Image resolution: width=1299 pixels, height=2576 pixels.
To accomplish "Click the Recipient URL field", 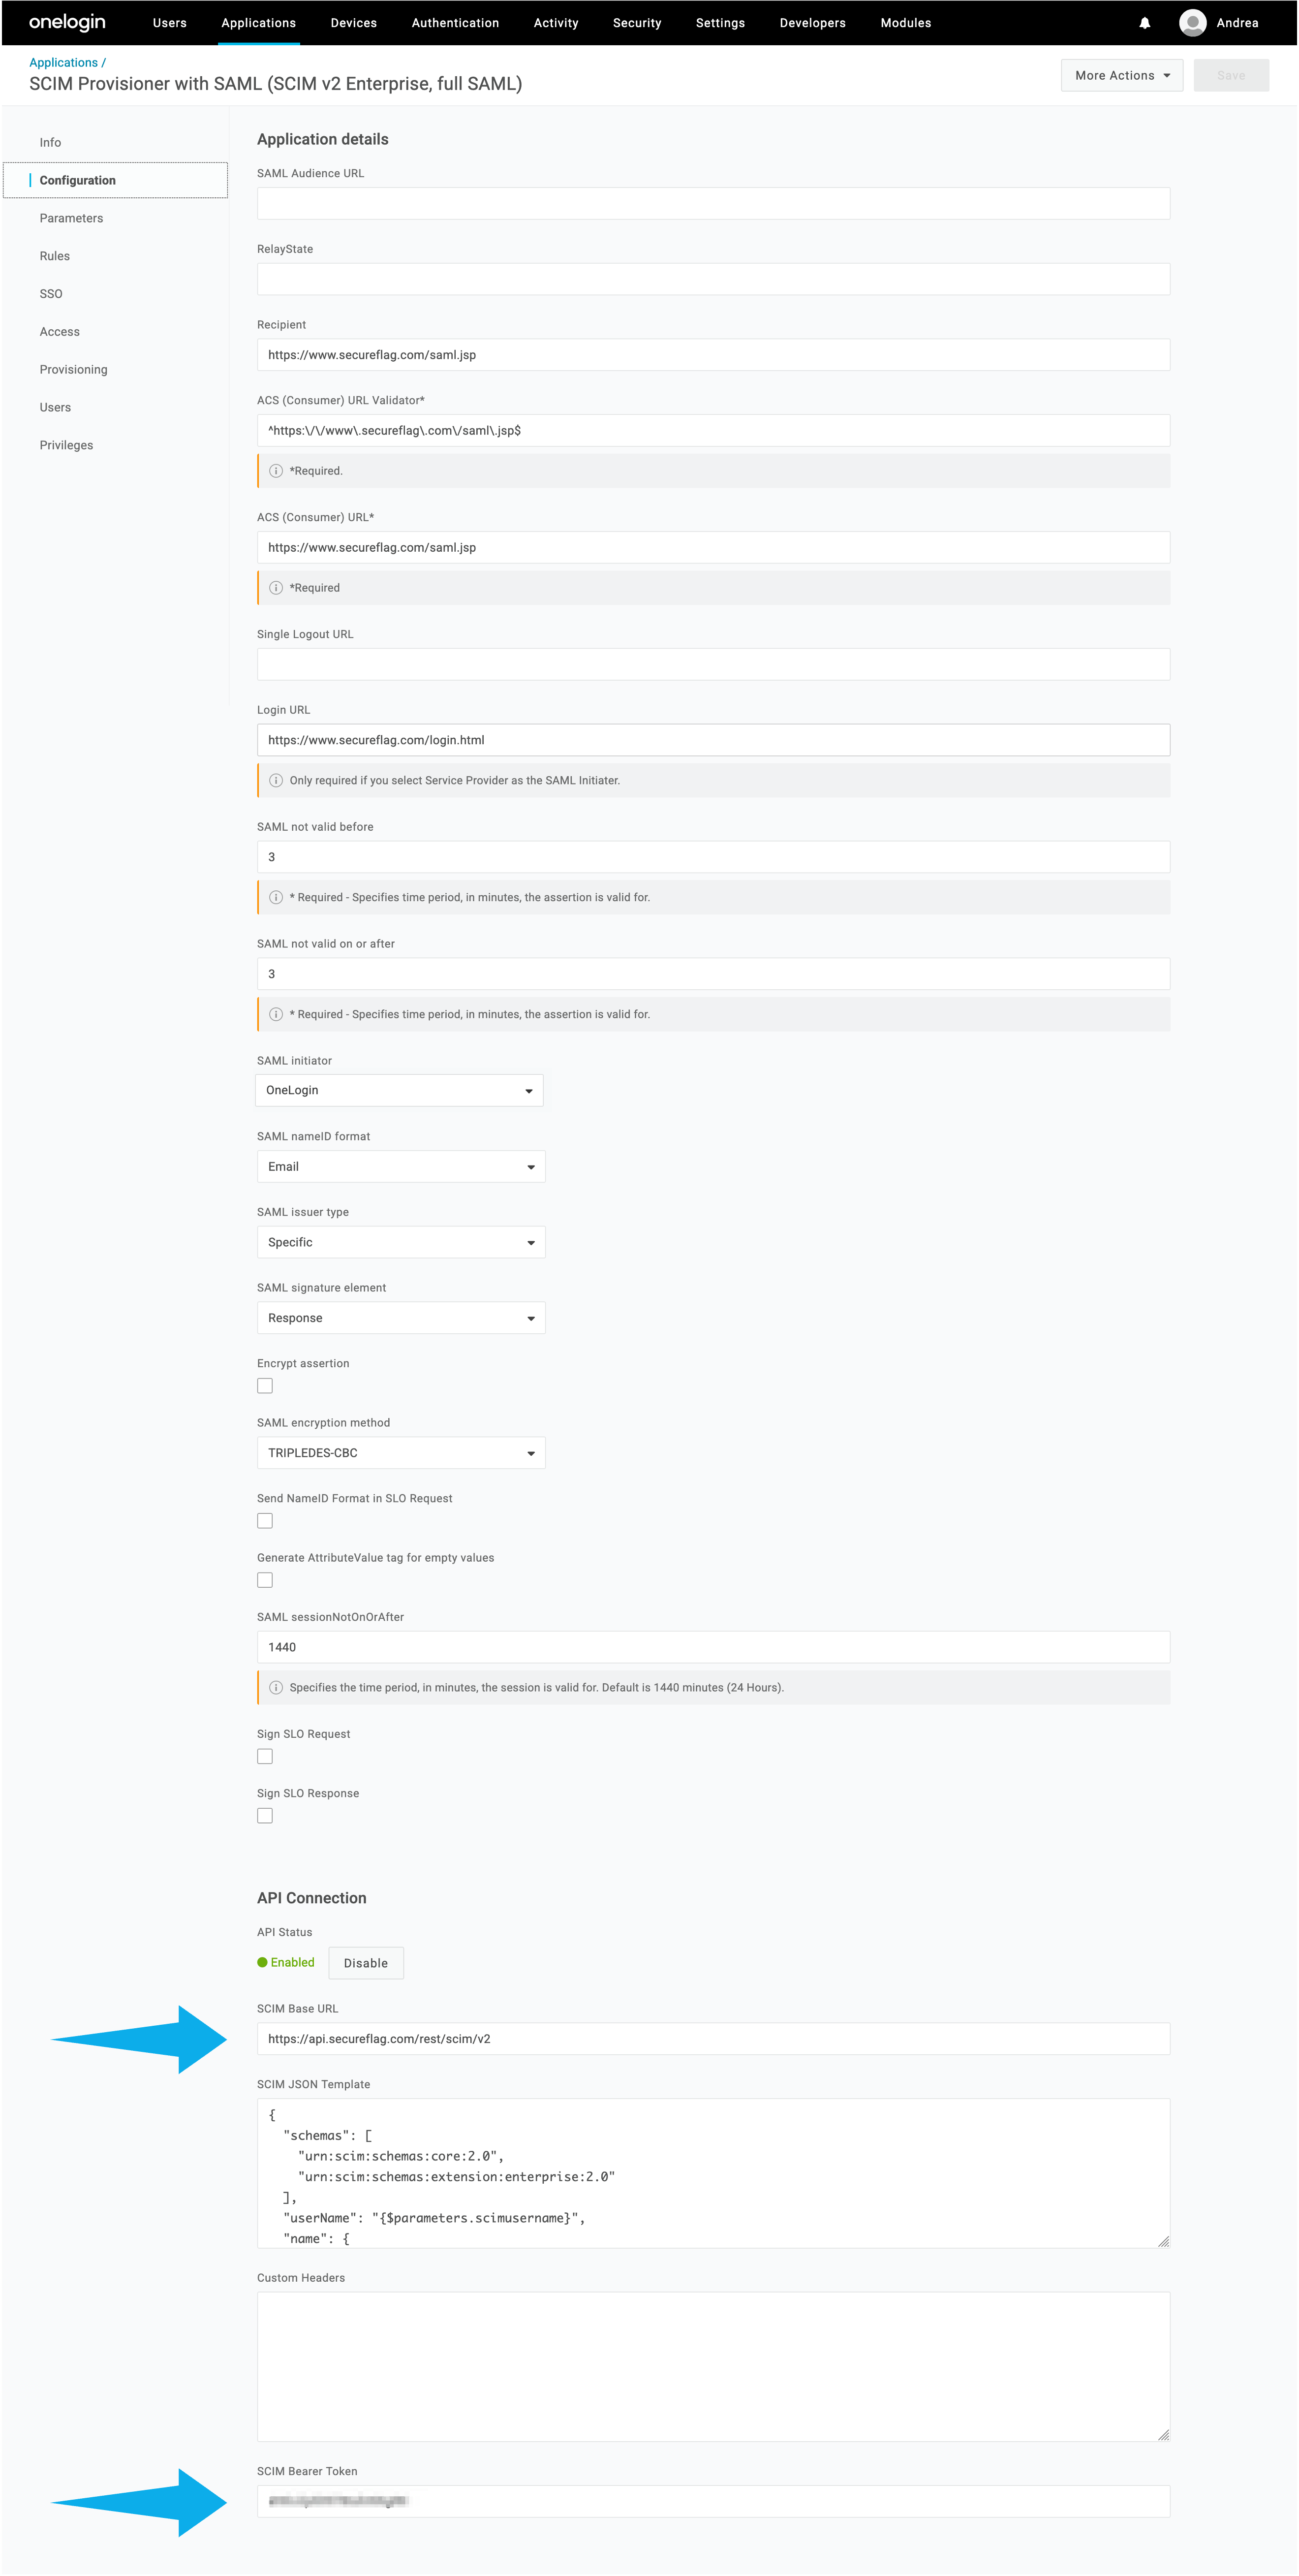I will (x=713, y=355).
